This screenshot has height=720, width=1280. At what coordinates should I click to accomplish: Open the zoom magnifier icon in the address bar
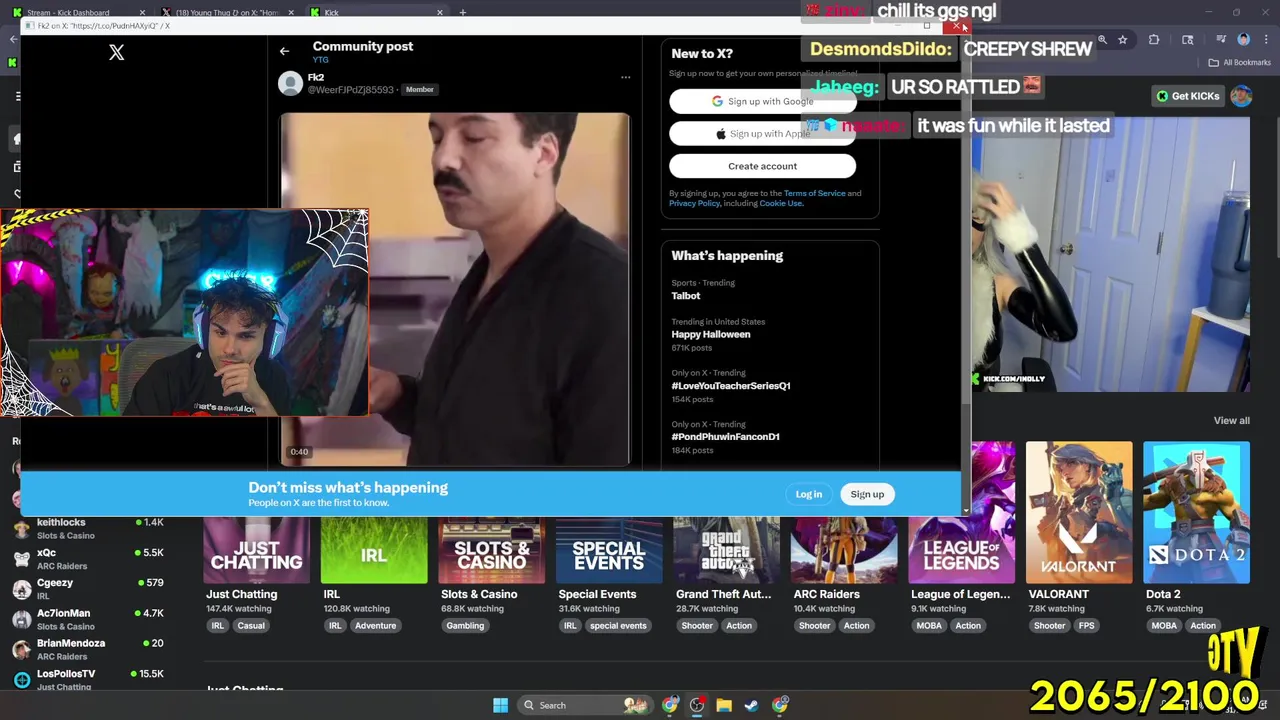1102,40
